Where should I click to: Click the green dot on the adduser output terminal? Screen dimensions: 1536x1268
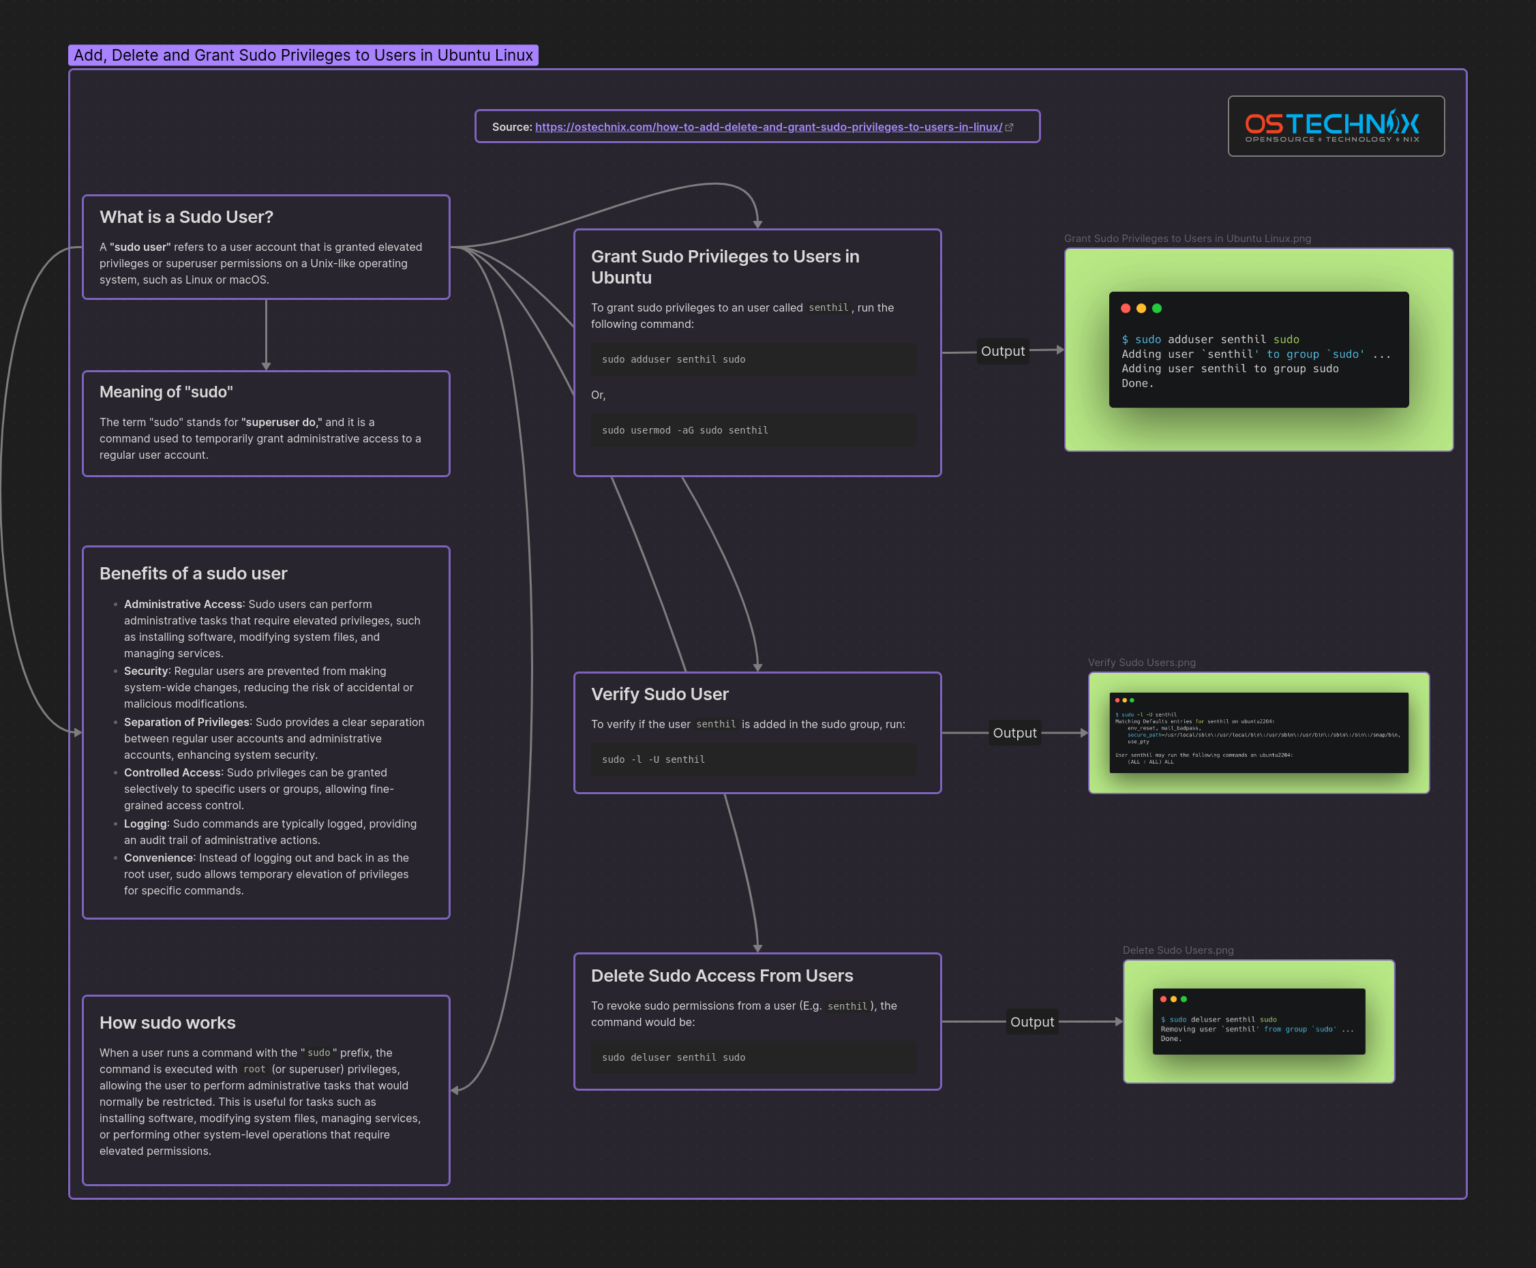[x=1157, y=308]
